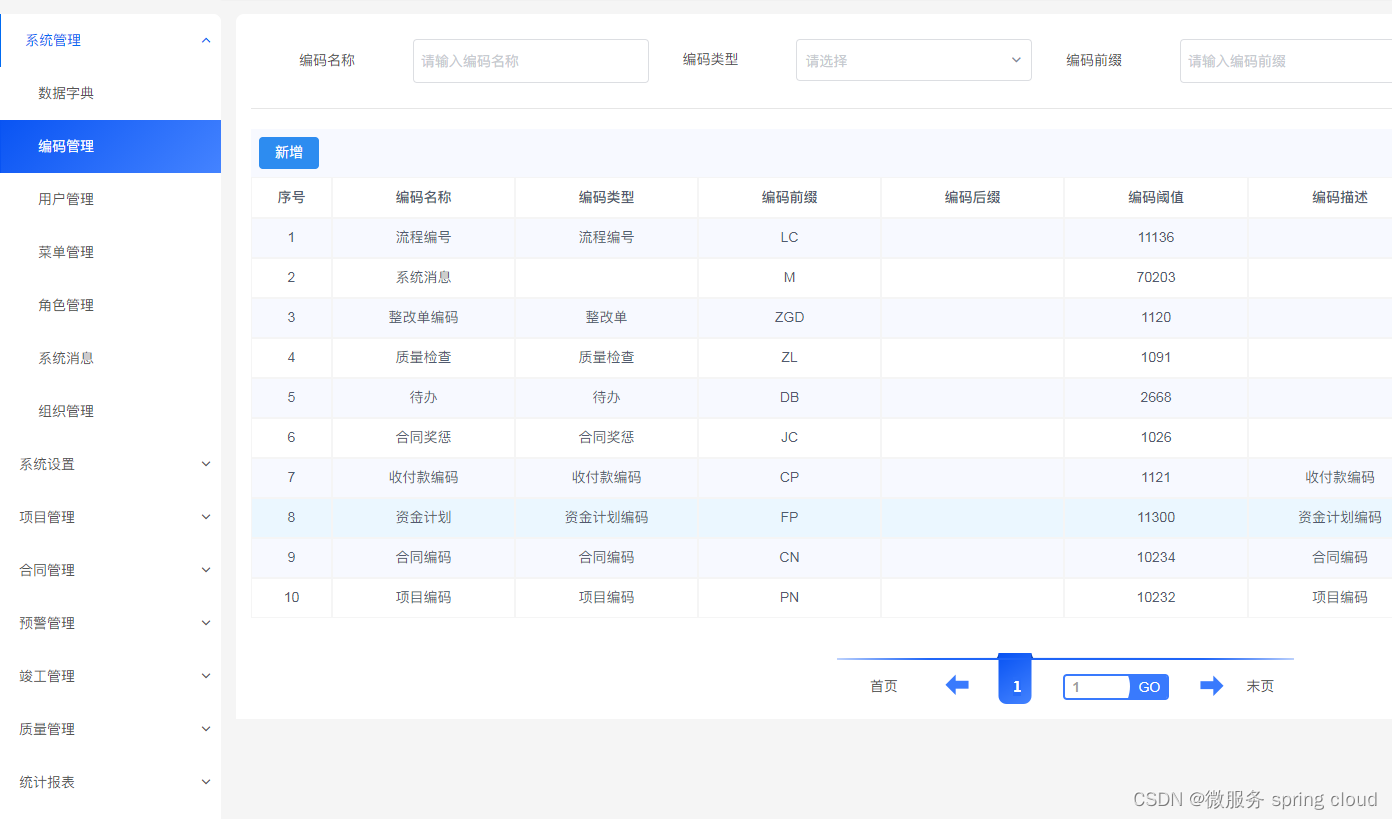Open 菜单管理 in sidebar

110,252
